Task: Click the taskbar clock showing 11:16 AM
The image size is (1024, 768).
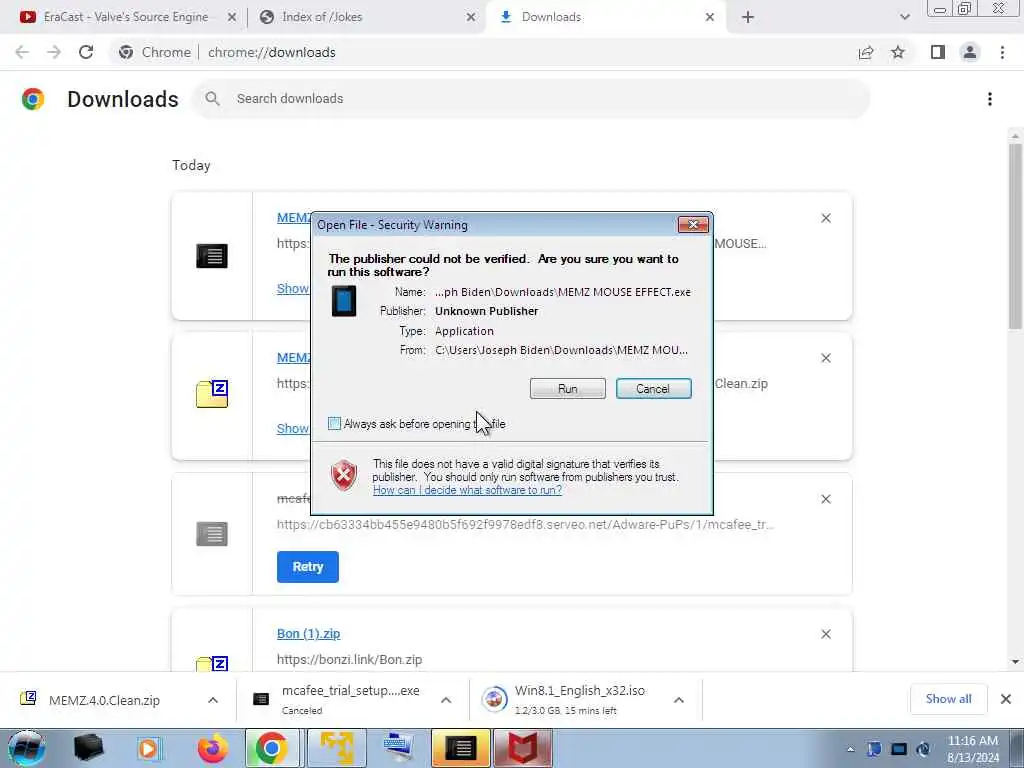Action: click(x=973, y=749)
